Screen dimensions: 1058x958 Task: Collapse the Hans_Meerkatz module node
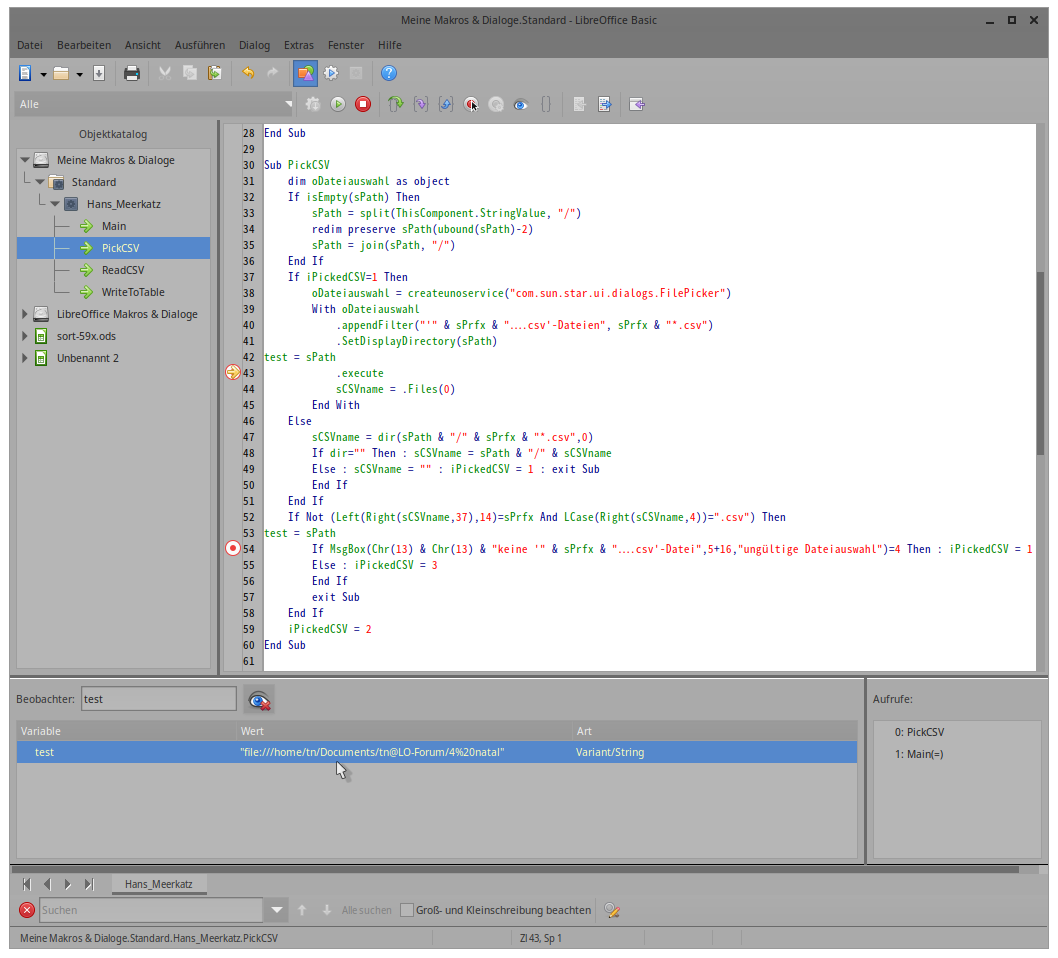[x=55, y=204]
